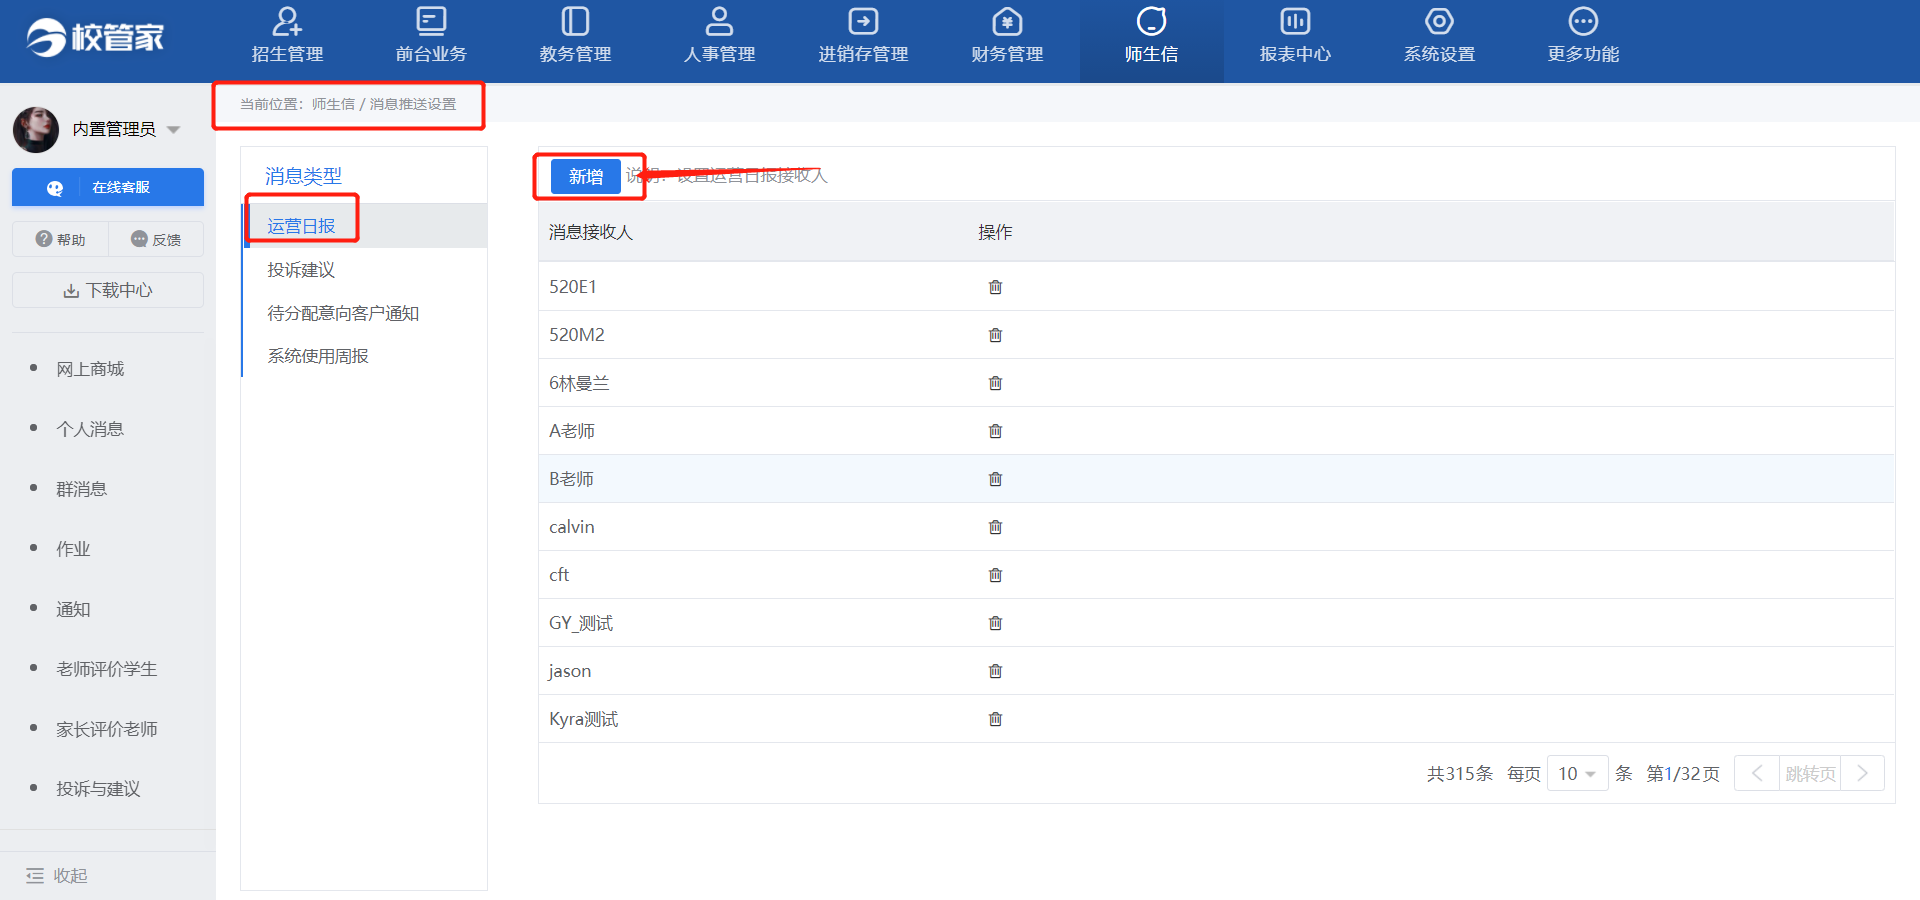Delete recipient Kyra测试 via trash icon
The image size is (1920, 900).
(995, 719)
